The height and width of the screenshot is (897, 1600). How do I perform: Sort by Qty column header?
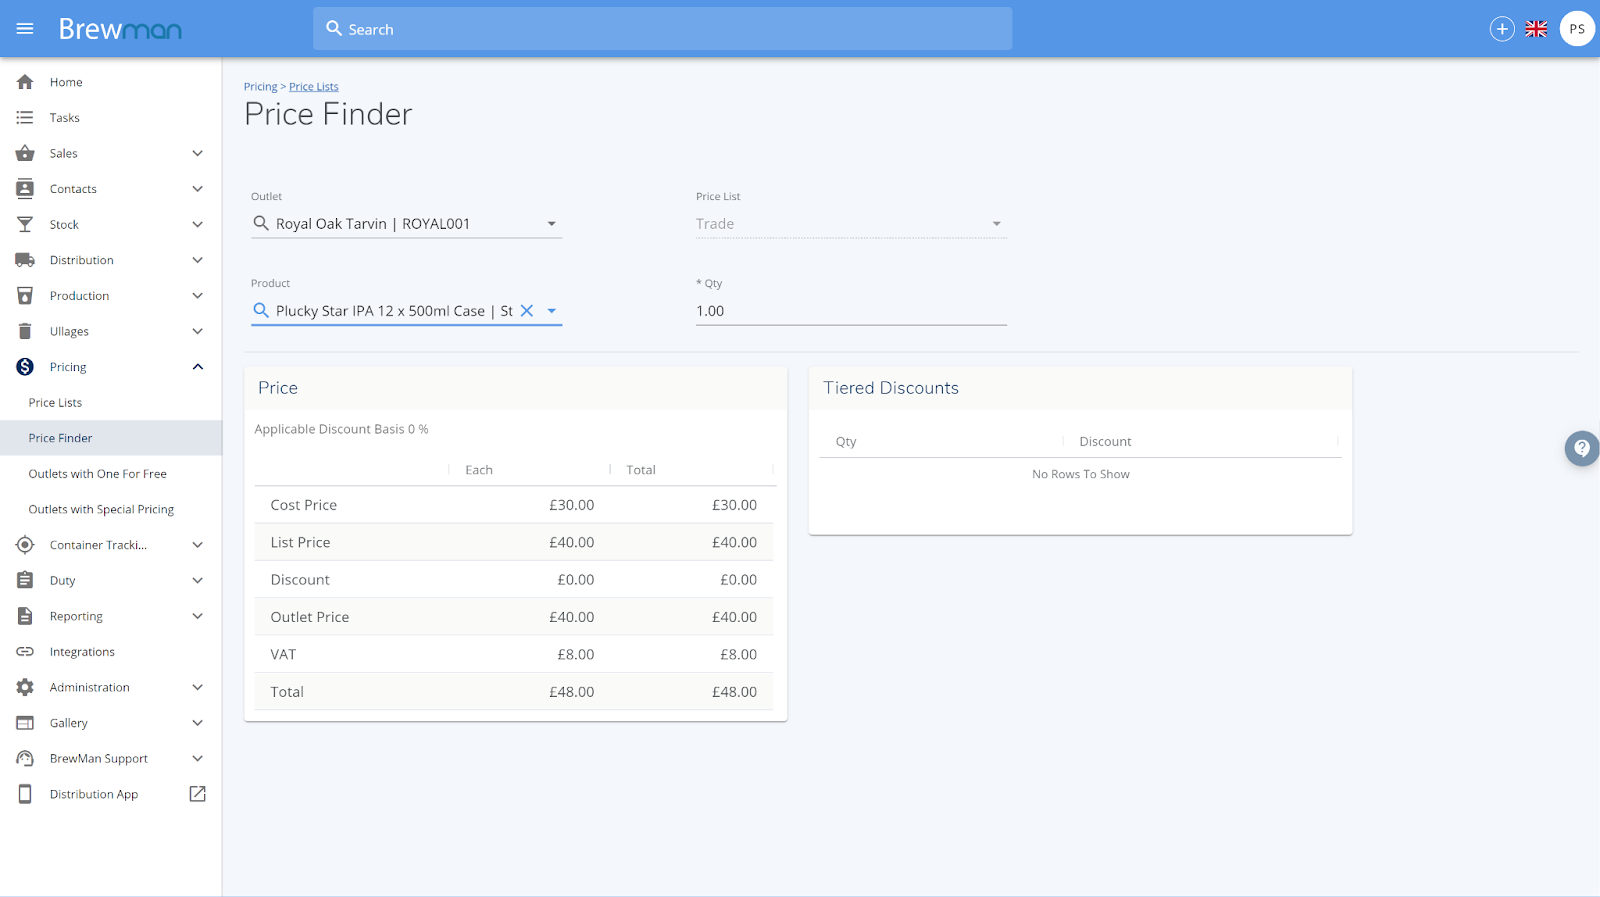pyautogui.click(x=846, y=442)
